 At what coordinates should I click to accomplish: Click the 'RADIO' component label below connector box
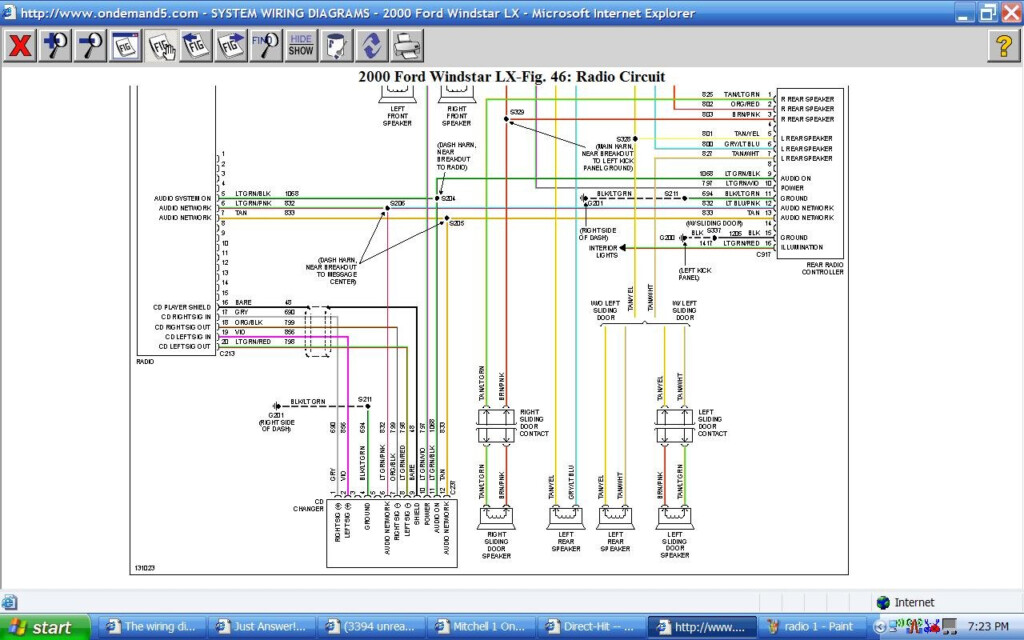pyautogui.click(x=145, y=361)
